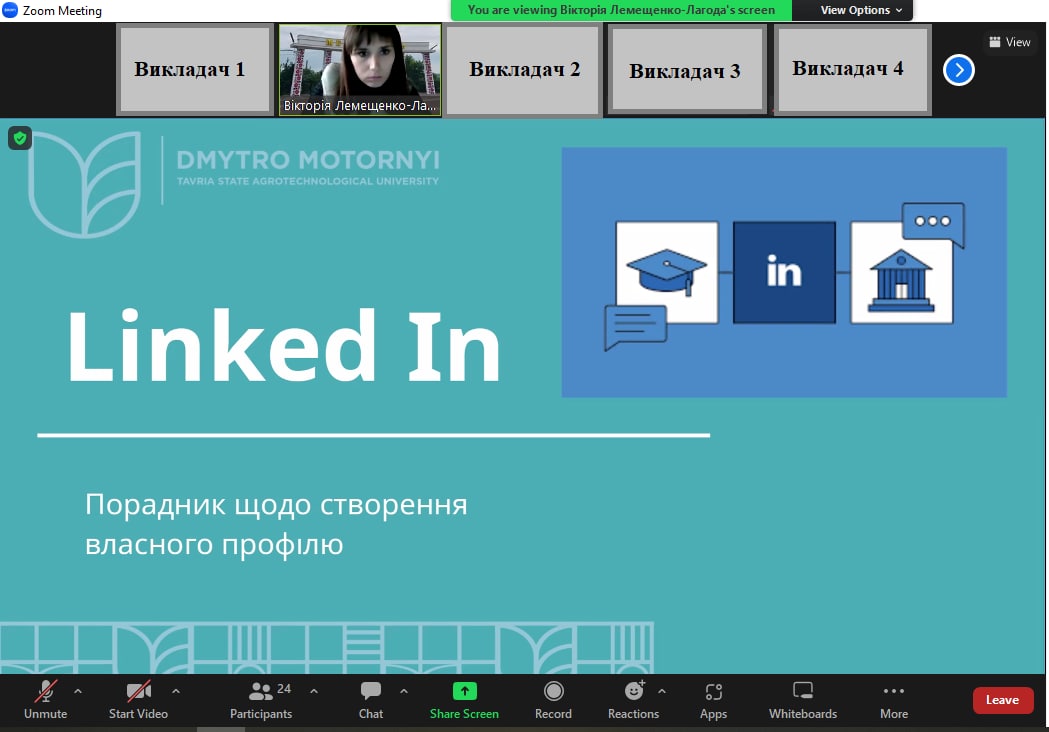The image size is (1049, 732).
Task: Expand Chat options chevron
Action: coord(403,691)
